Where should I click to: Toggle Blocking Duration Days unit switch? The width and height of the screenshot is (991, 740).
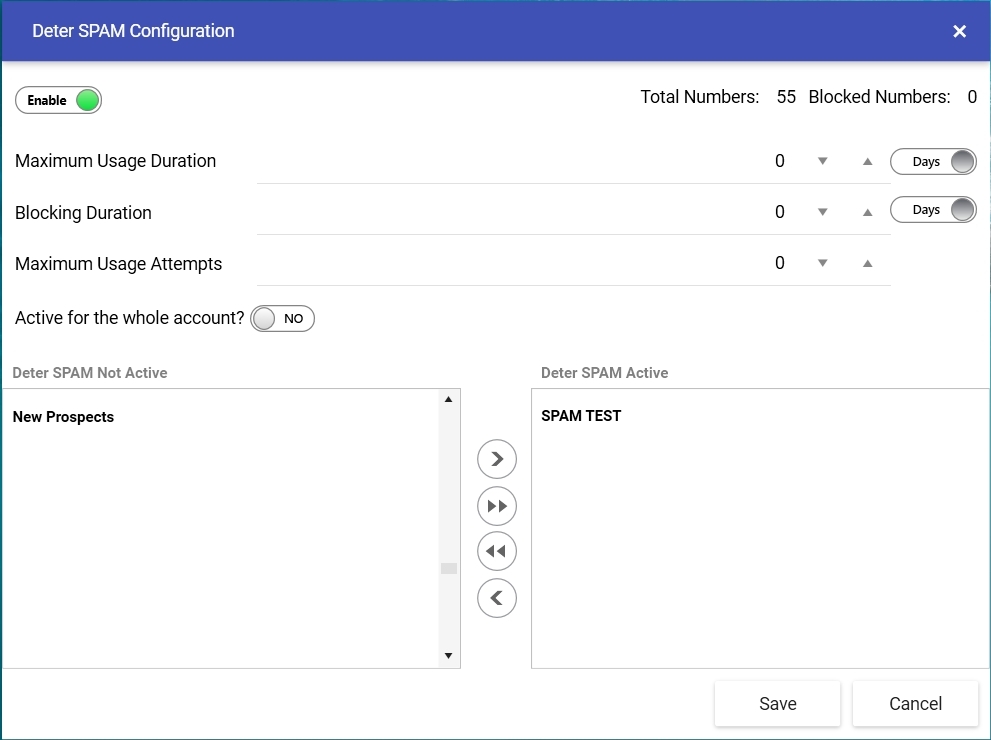tap(933, 210)
